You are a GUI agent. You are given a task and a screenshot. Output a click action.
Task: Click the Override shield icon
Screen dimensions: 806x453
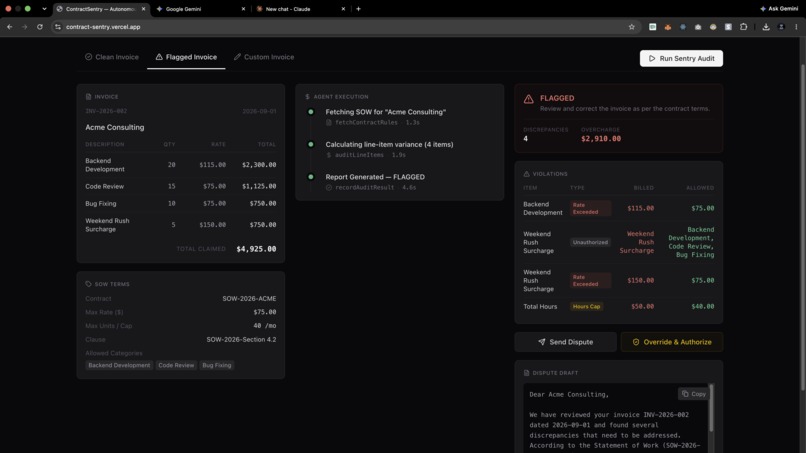(x=636, y=342)
